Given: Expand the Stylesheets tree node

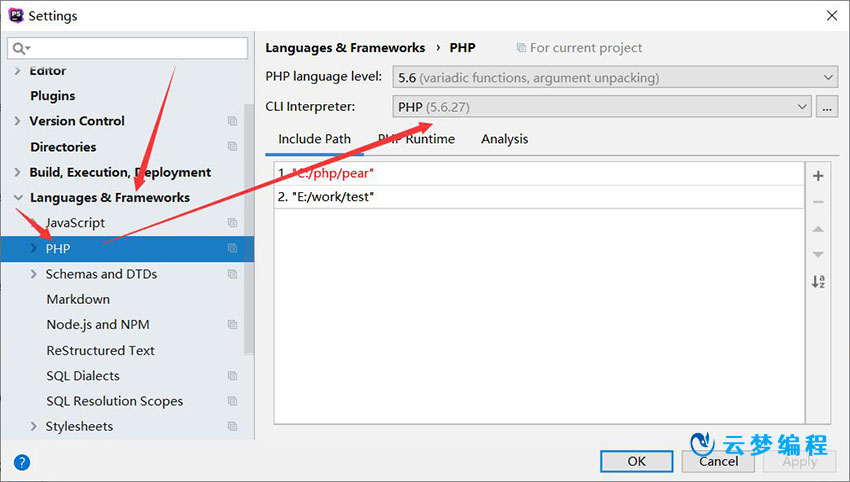Looking at the screenshot, I should point(34,427).
